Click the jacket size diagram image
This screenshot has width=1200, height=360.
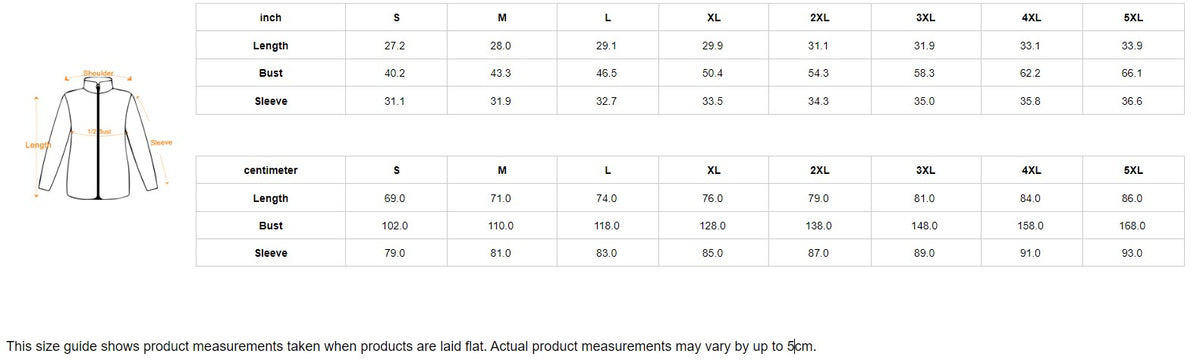[99, 135]
